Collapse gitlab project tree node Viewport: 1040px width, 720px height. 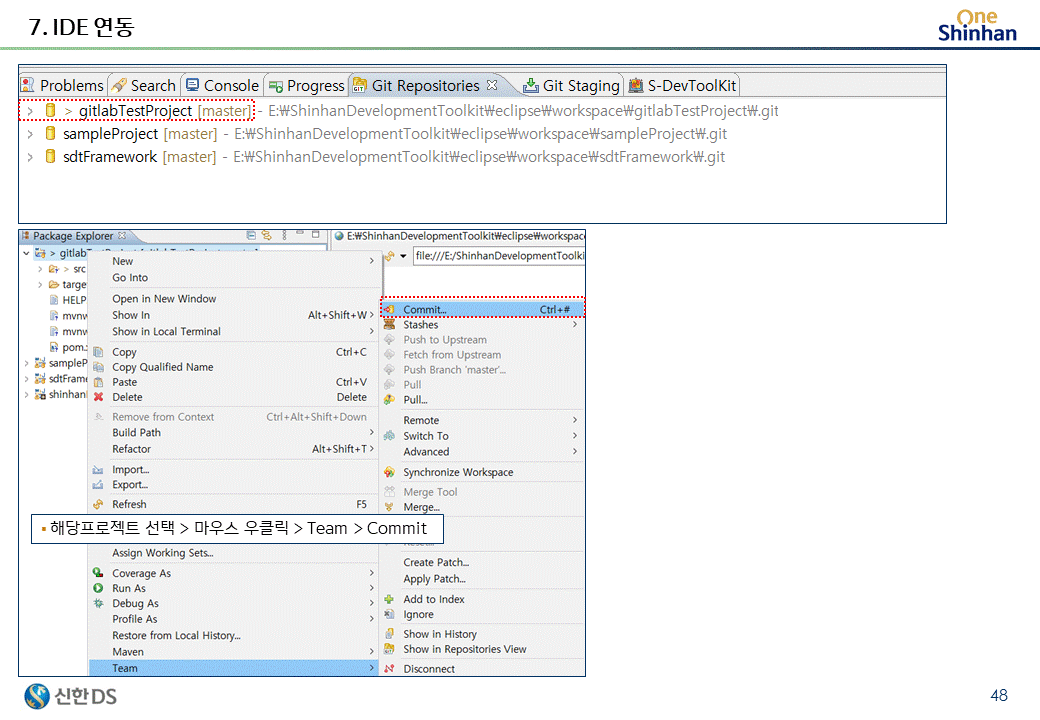(26, 253)
